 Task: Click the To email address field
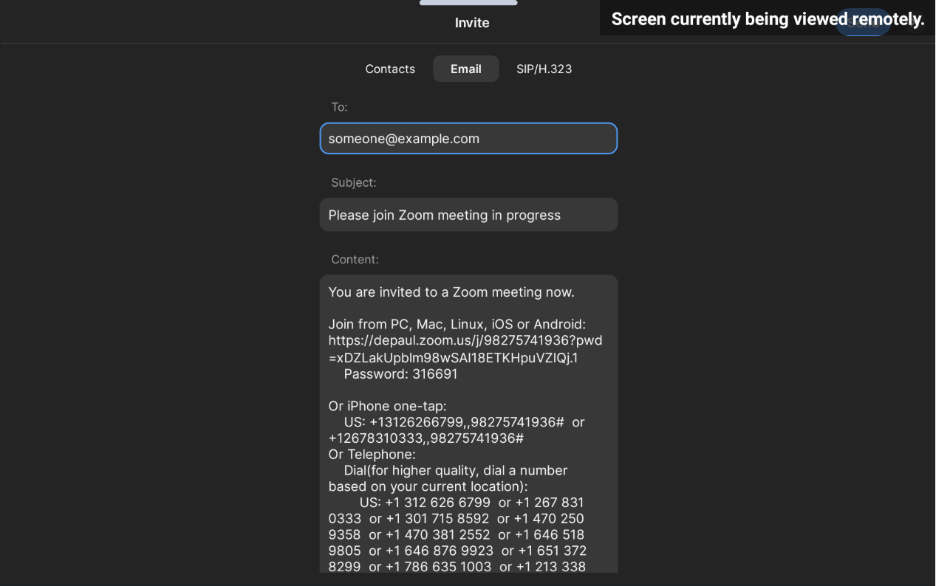click(x=469, y=138)
